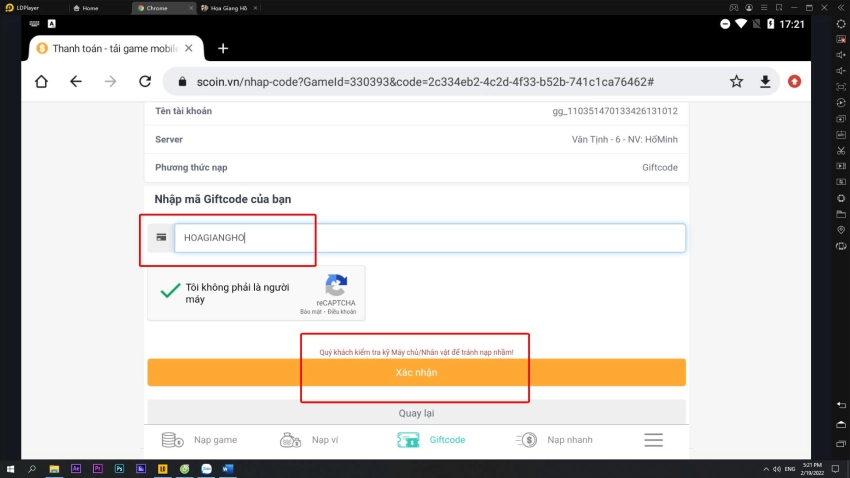Open a new Chrome tab with plus

pyautogui.click(x=223, y=48)
